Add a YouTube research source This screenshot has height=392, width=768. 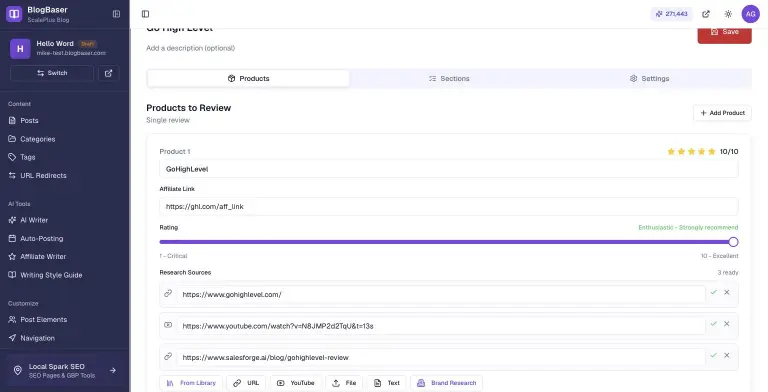point(296,383)
